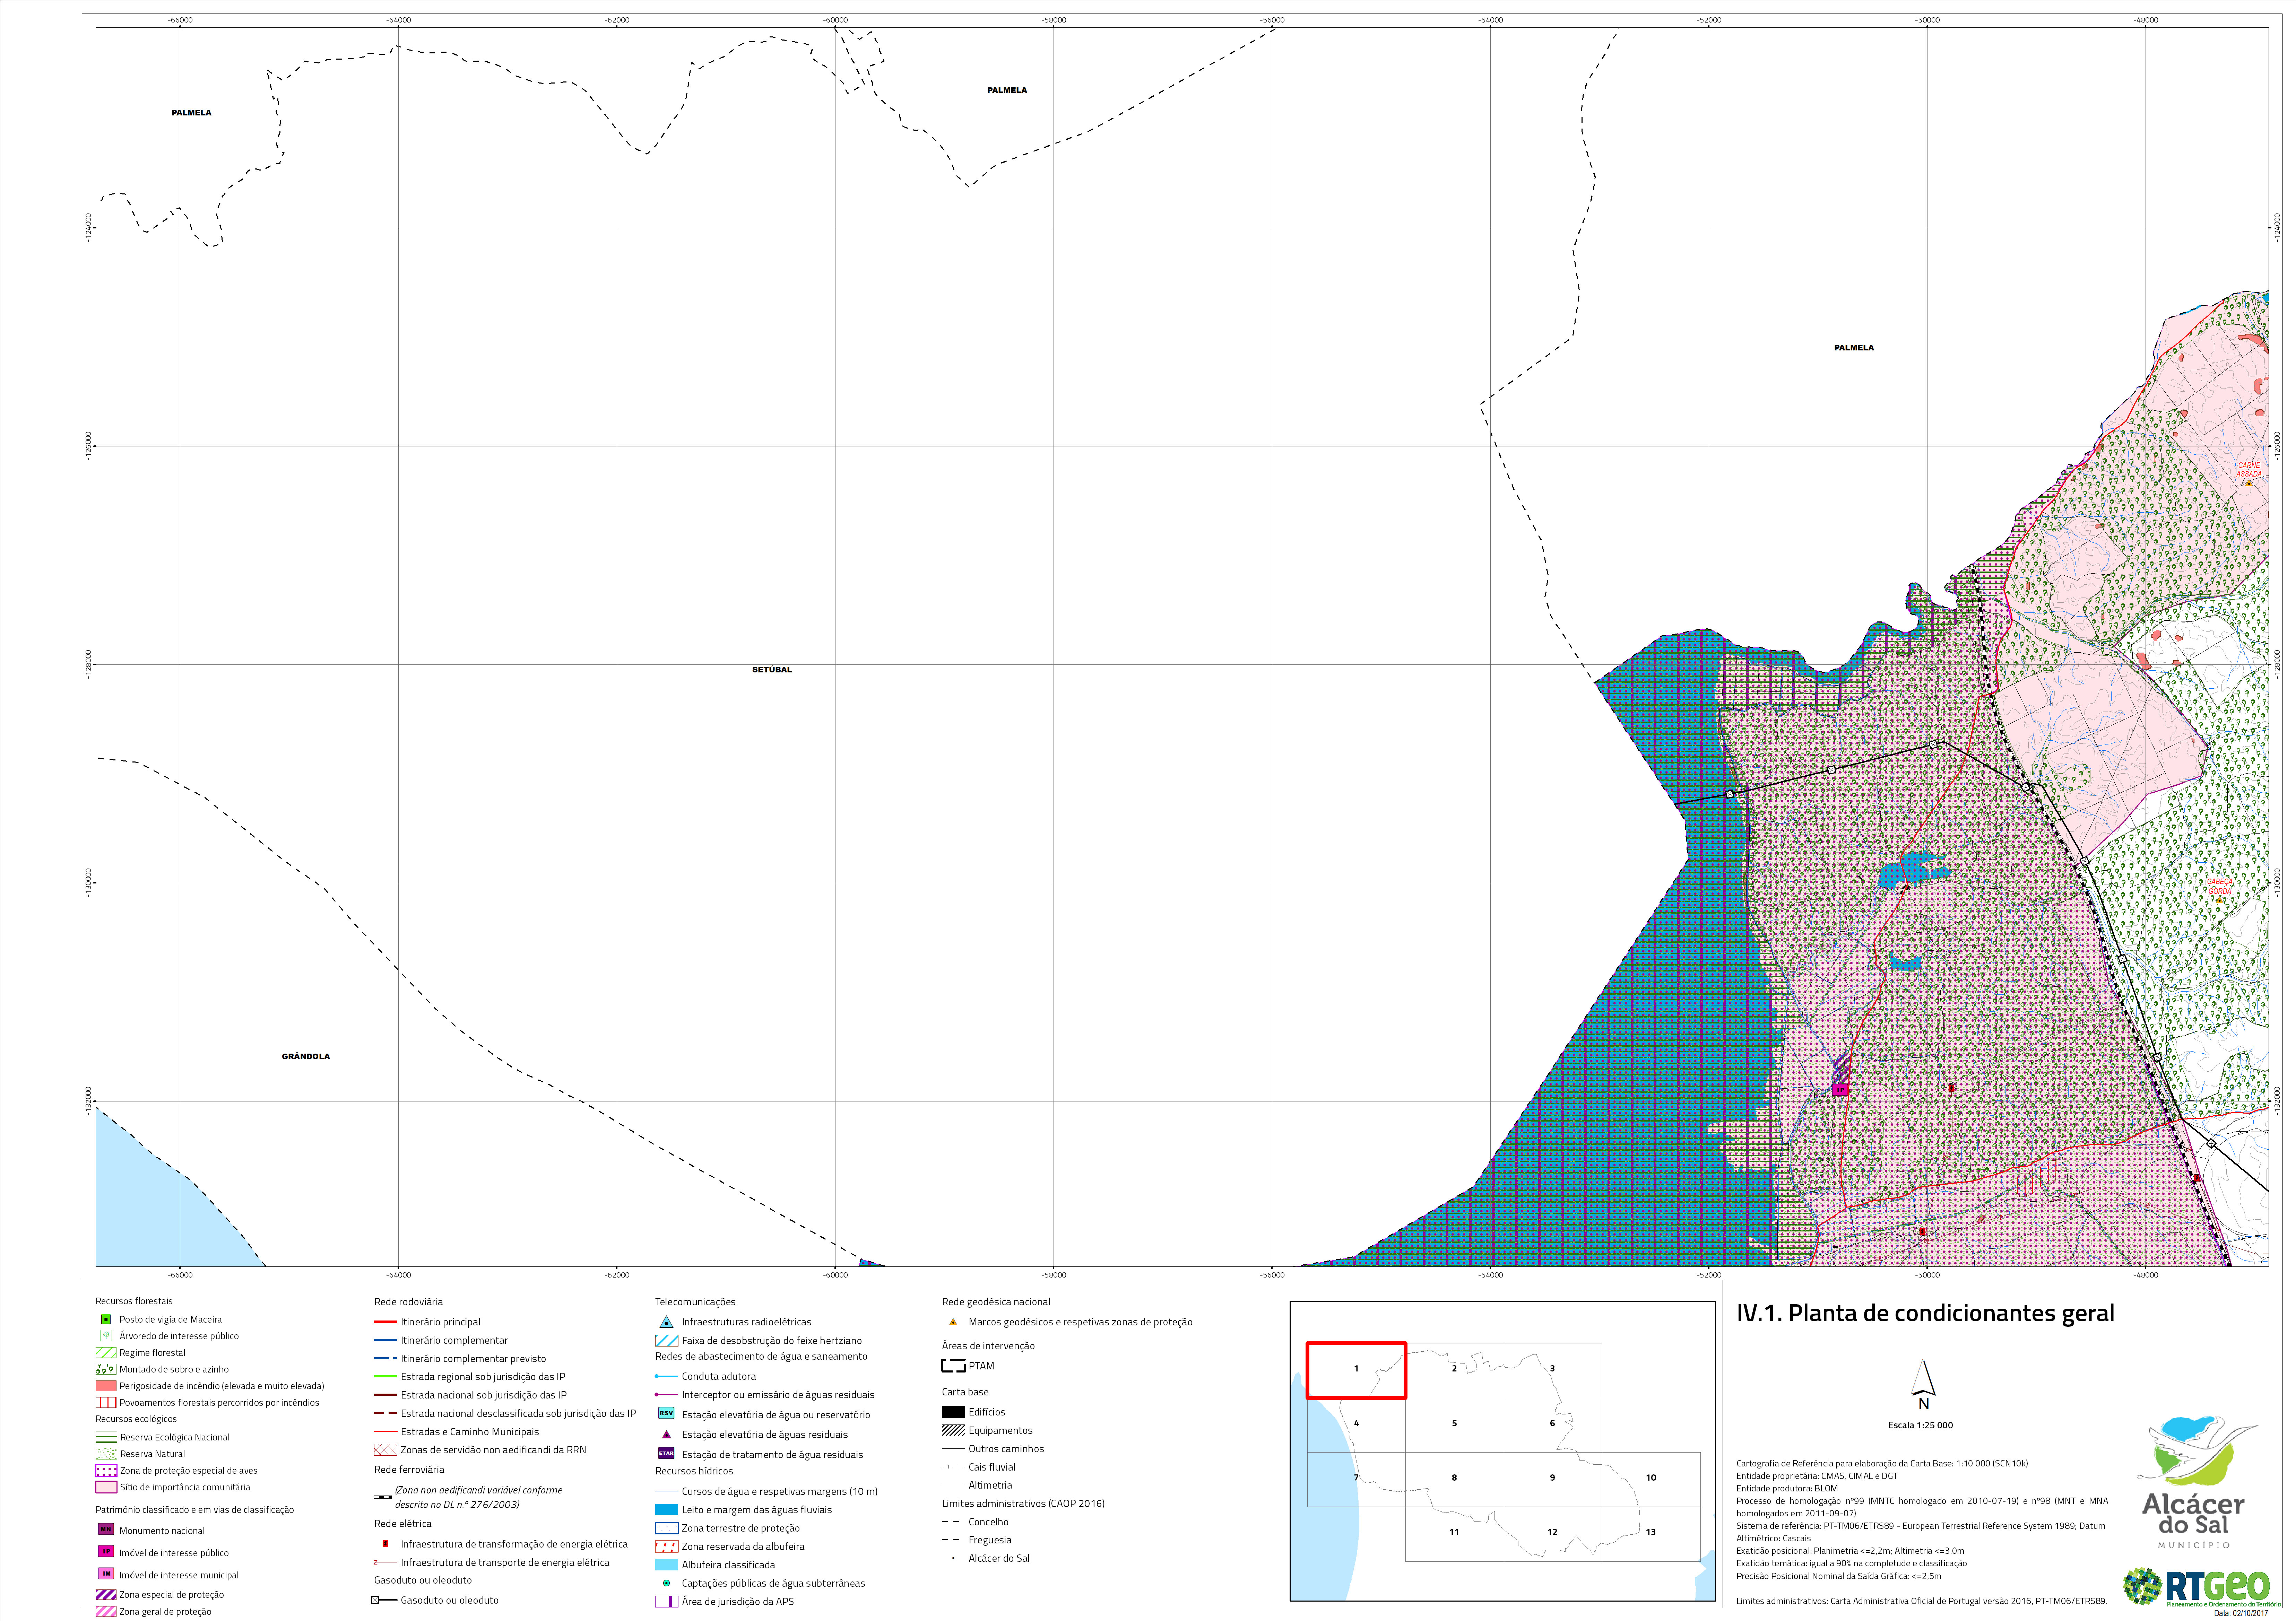Select sheet 1 highlighted in the index map

(1356, 1370)
